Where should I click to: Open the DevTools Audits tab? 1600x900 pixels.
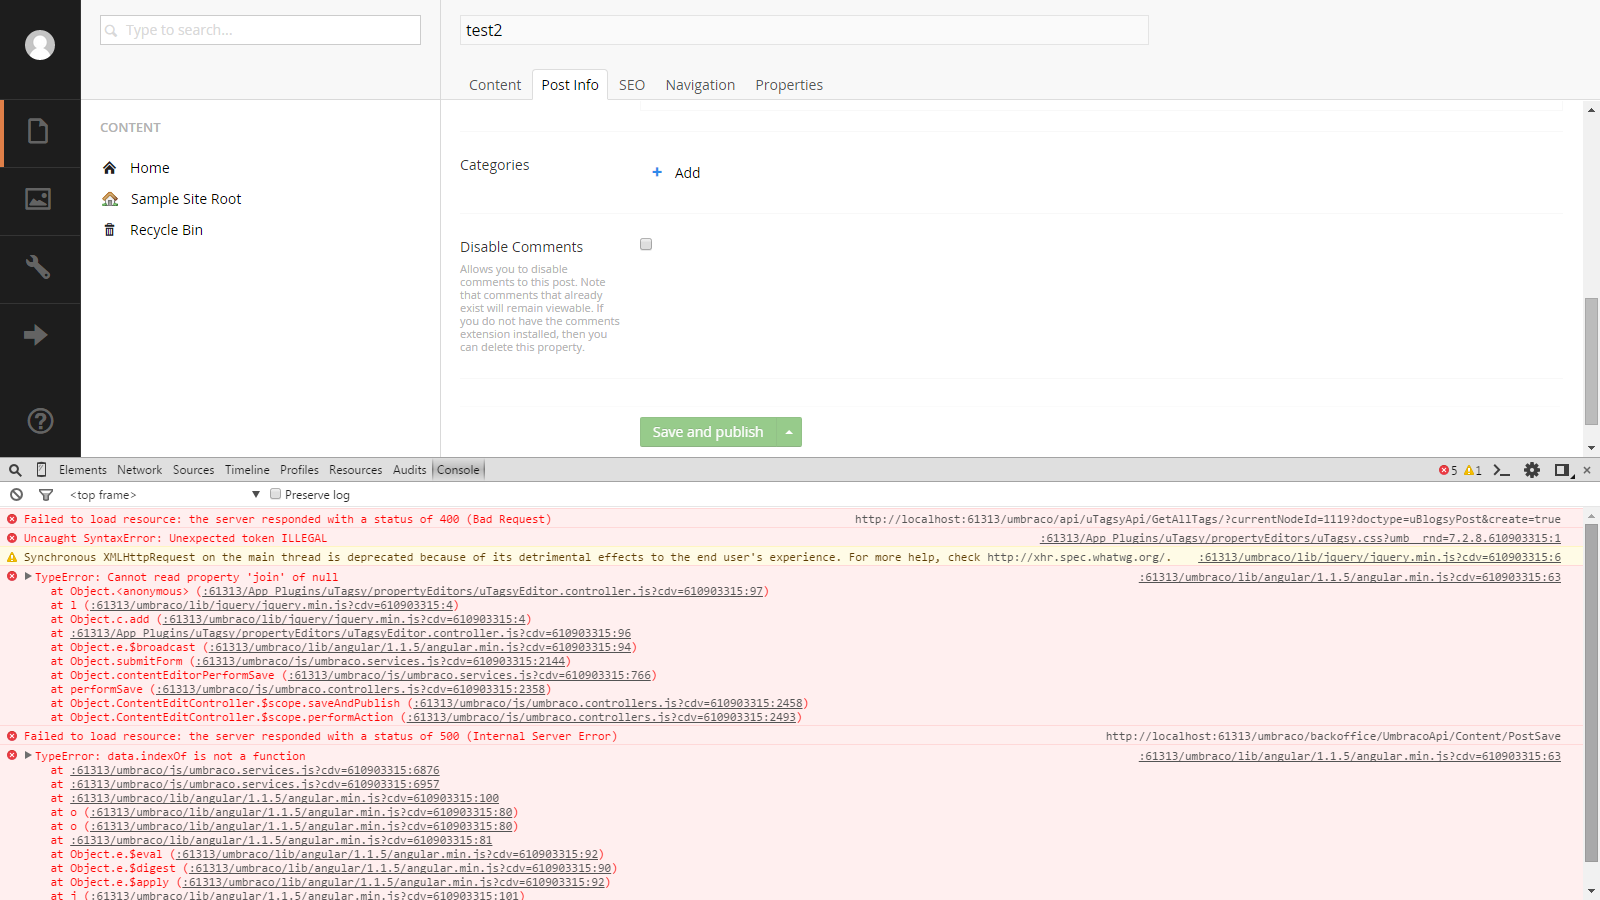pyautogui.click(x=409, y=470)
